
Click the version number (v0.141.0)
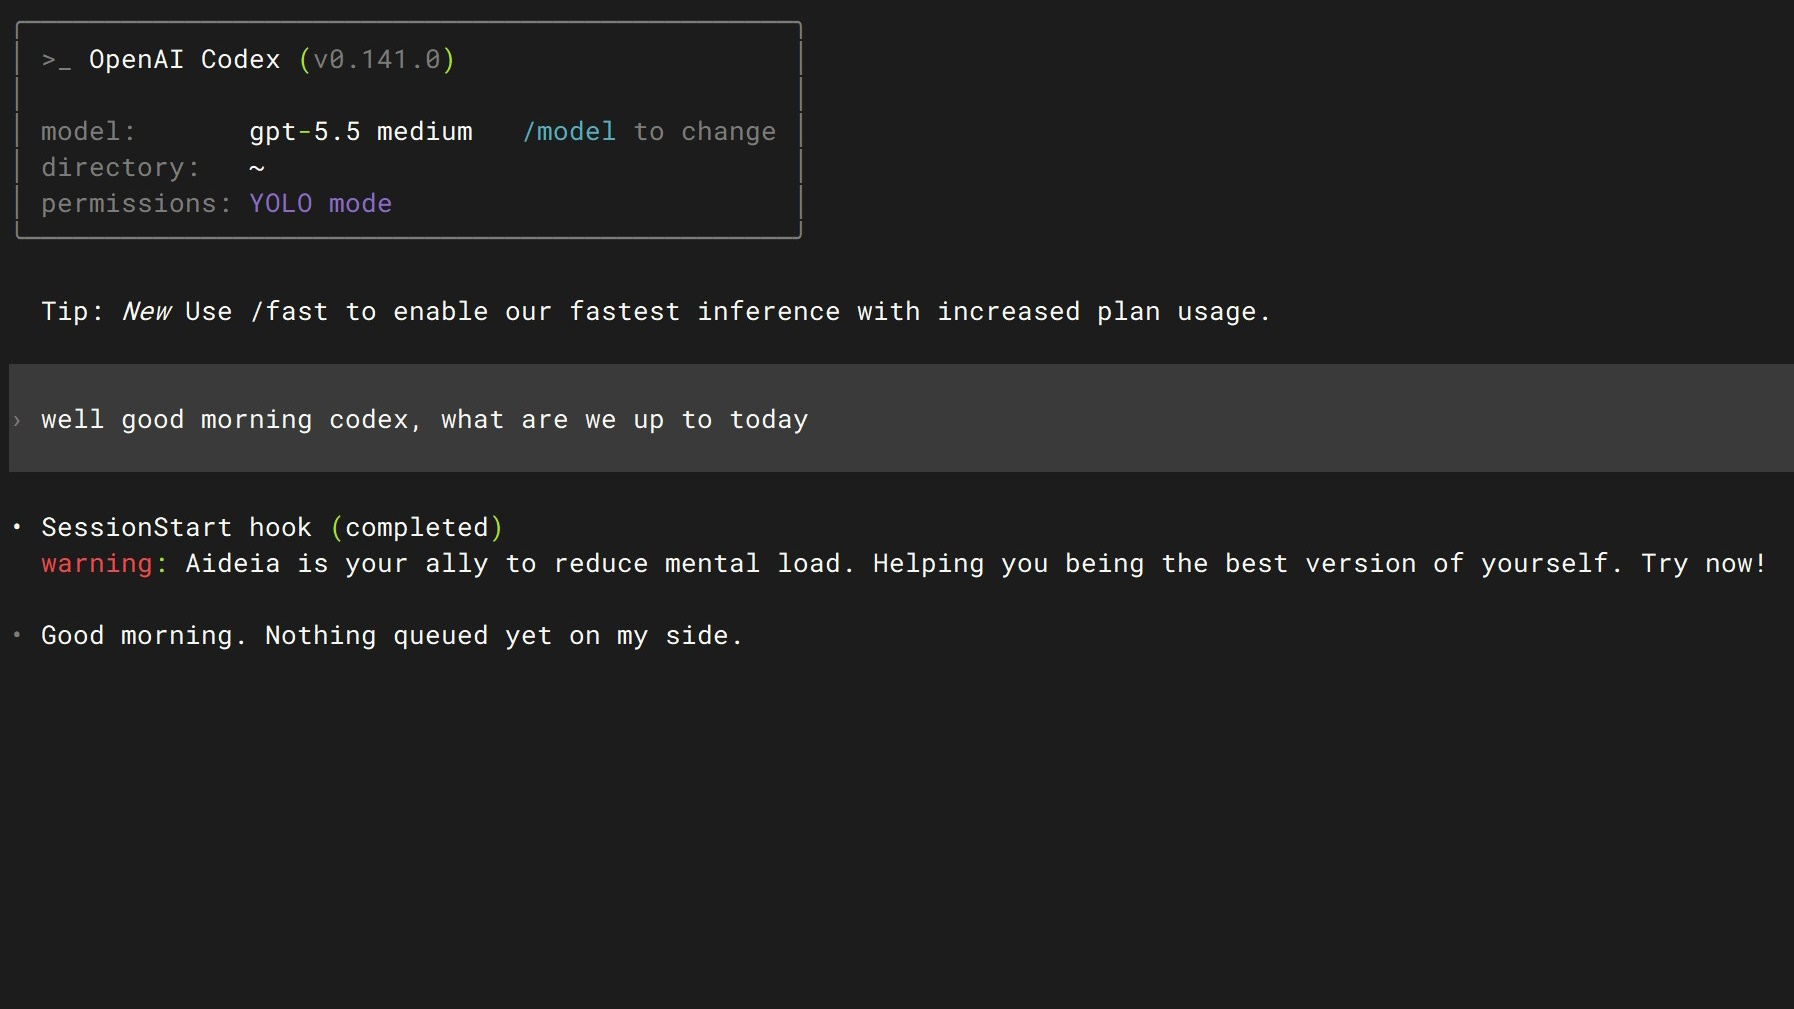tap(377, 60)
